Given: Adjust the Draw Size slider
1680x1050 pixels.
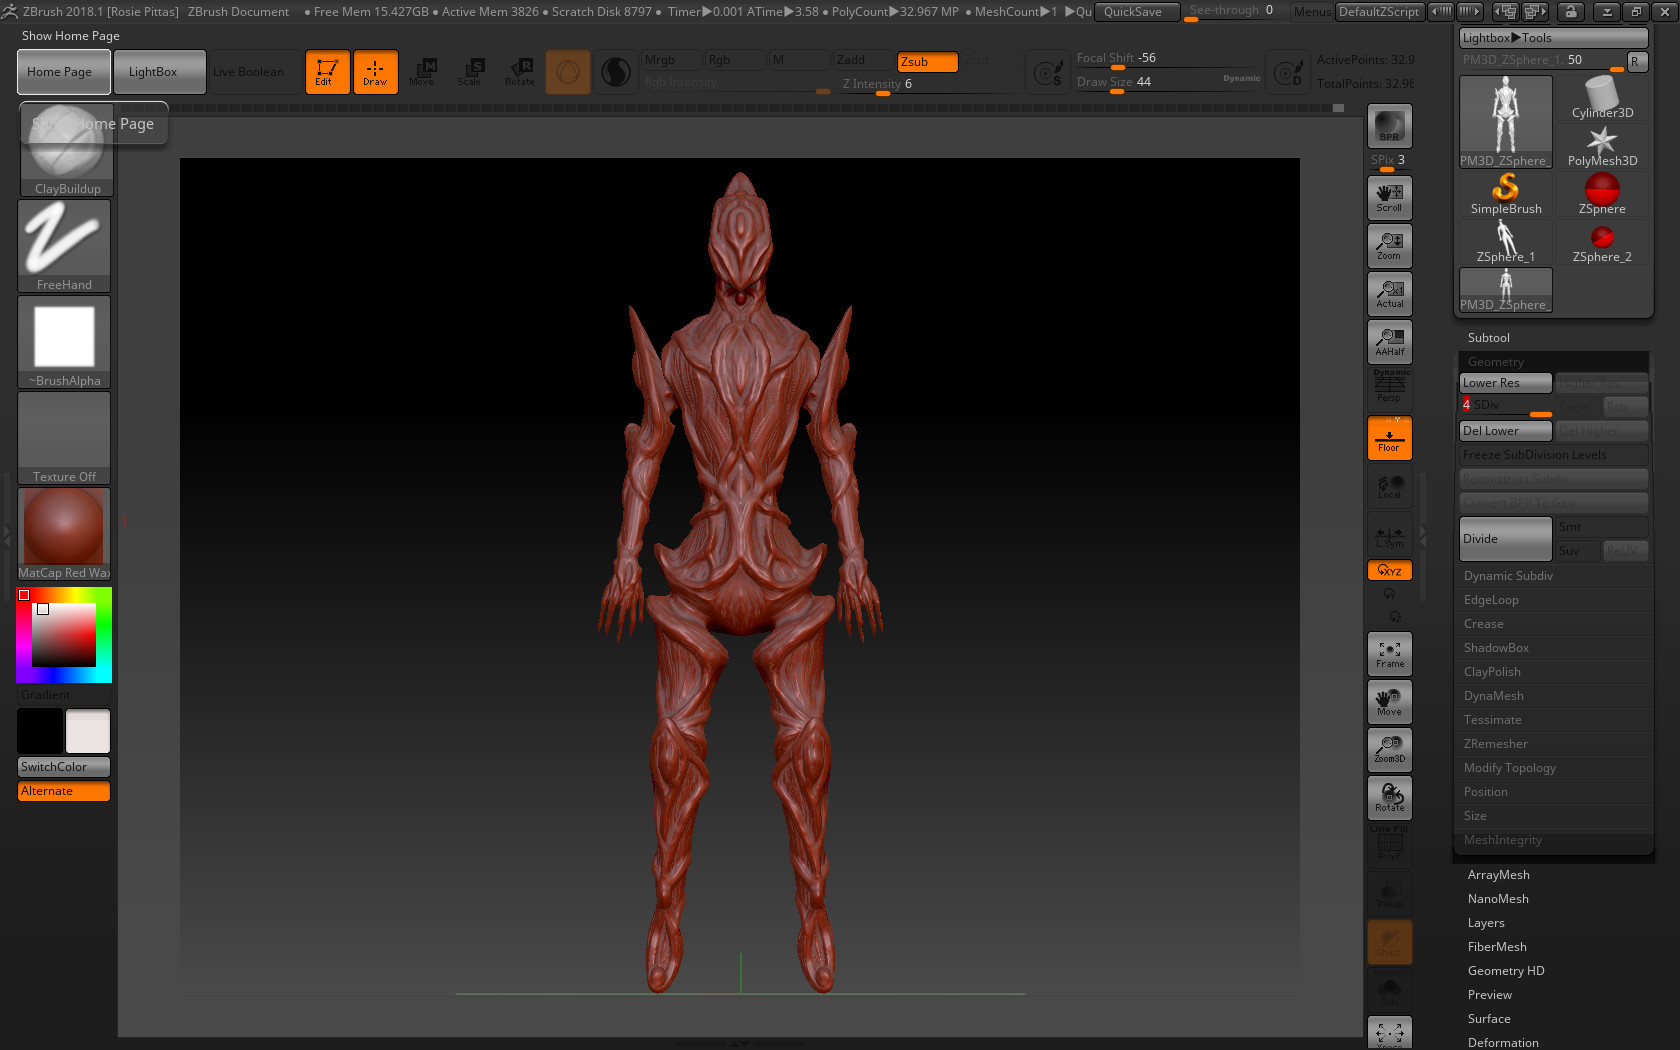Looking at the screenshot, I should pyautogui.click(x=1168, y=82).
